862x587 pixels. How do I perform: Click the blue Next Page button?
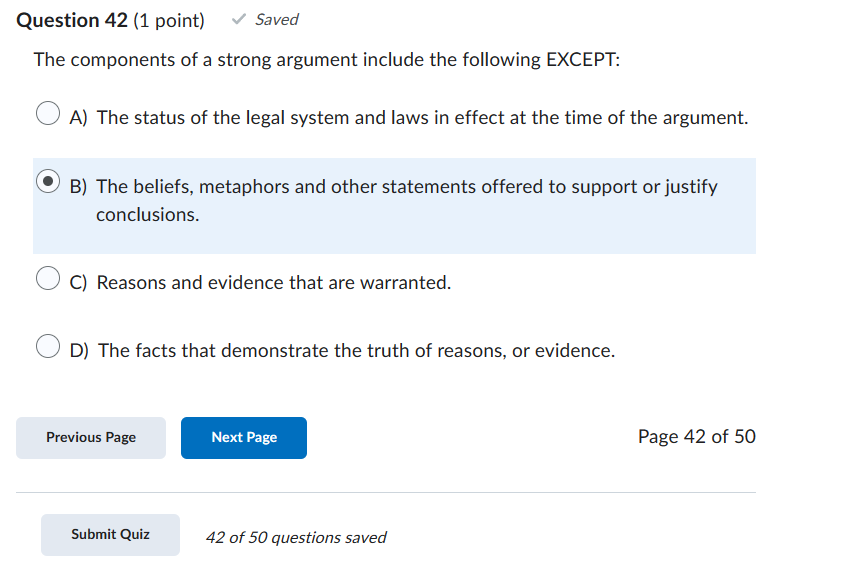tap(243, 437)
